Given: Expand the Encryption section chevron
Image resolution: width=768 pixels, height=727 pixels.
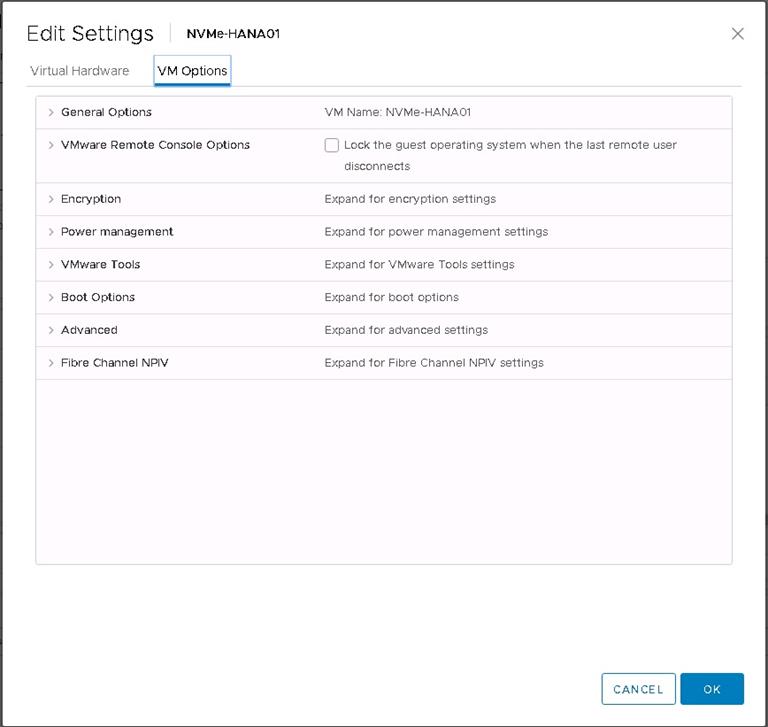Looking at the screenshot, I should pos(51,199).
